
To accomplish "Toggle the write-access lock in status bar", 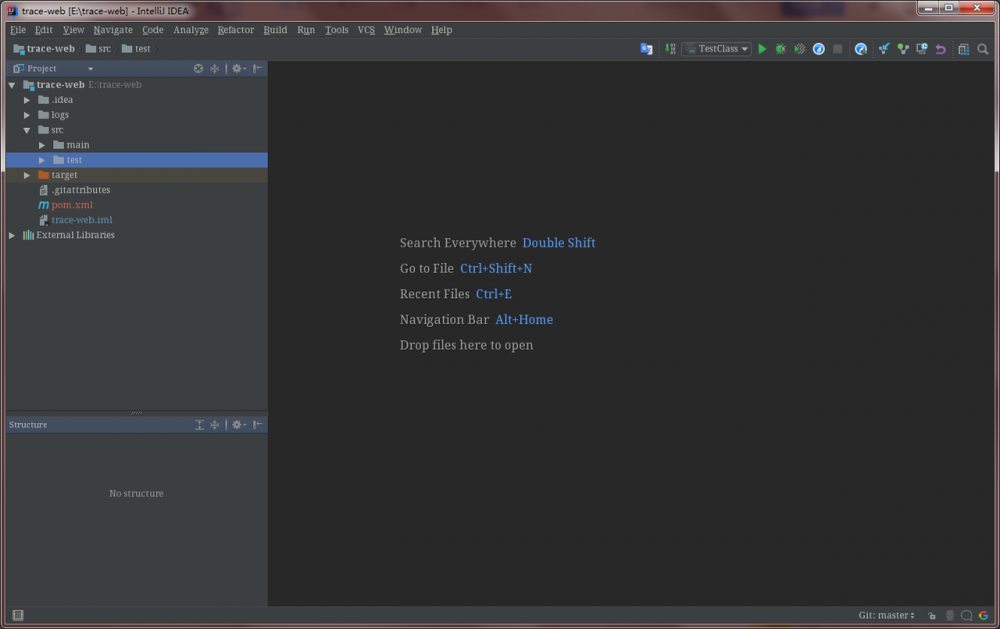I will [932, 615].
